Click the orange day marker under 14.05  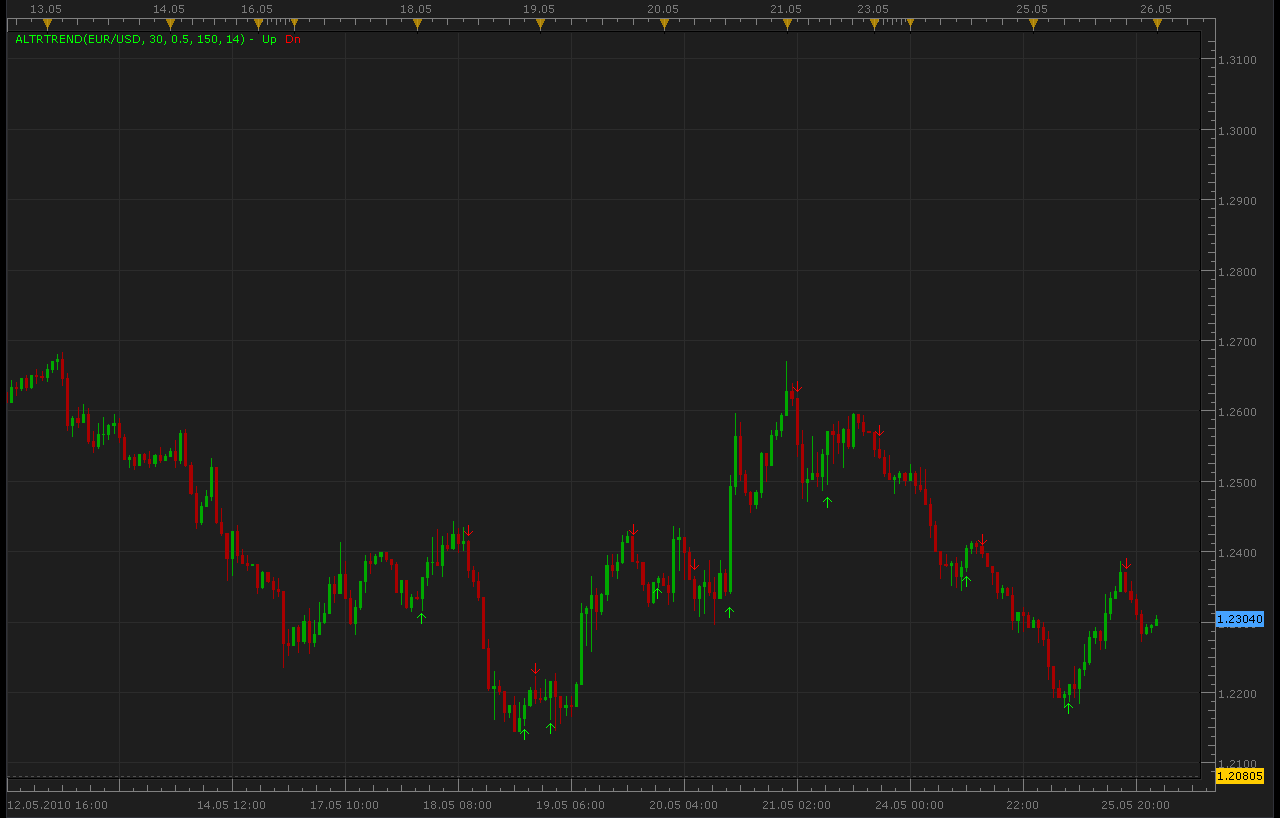click(x=170, y=24)
